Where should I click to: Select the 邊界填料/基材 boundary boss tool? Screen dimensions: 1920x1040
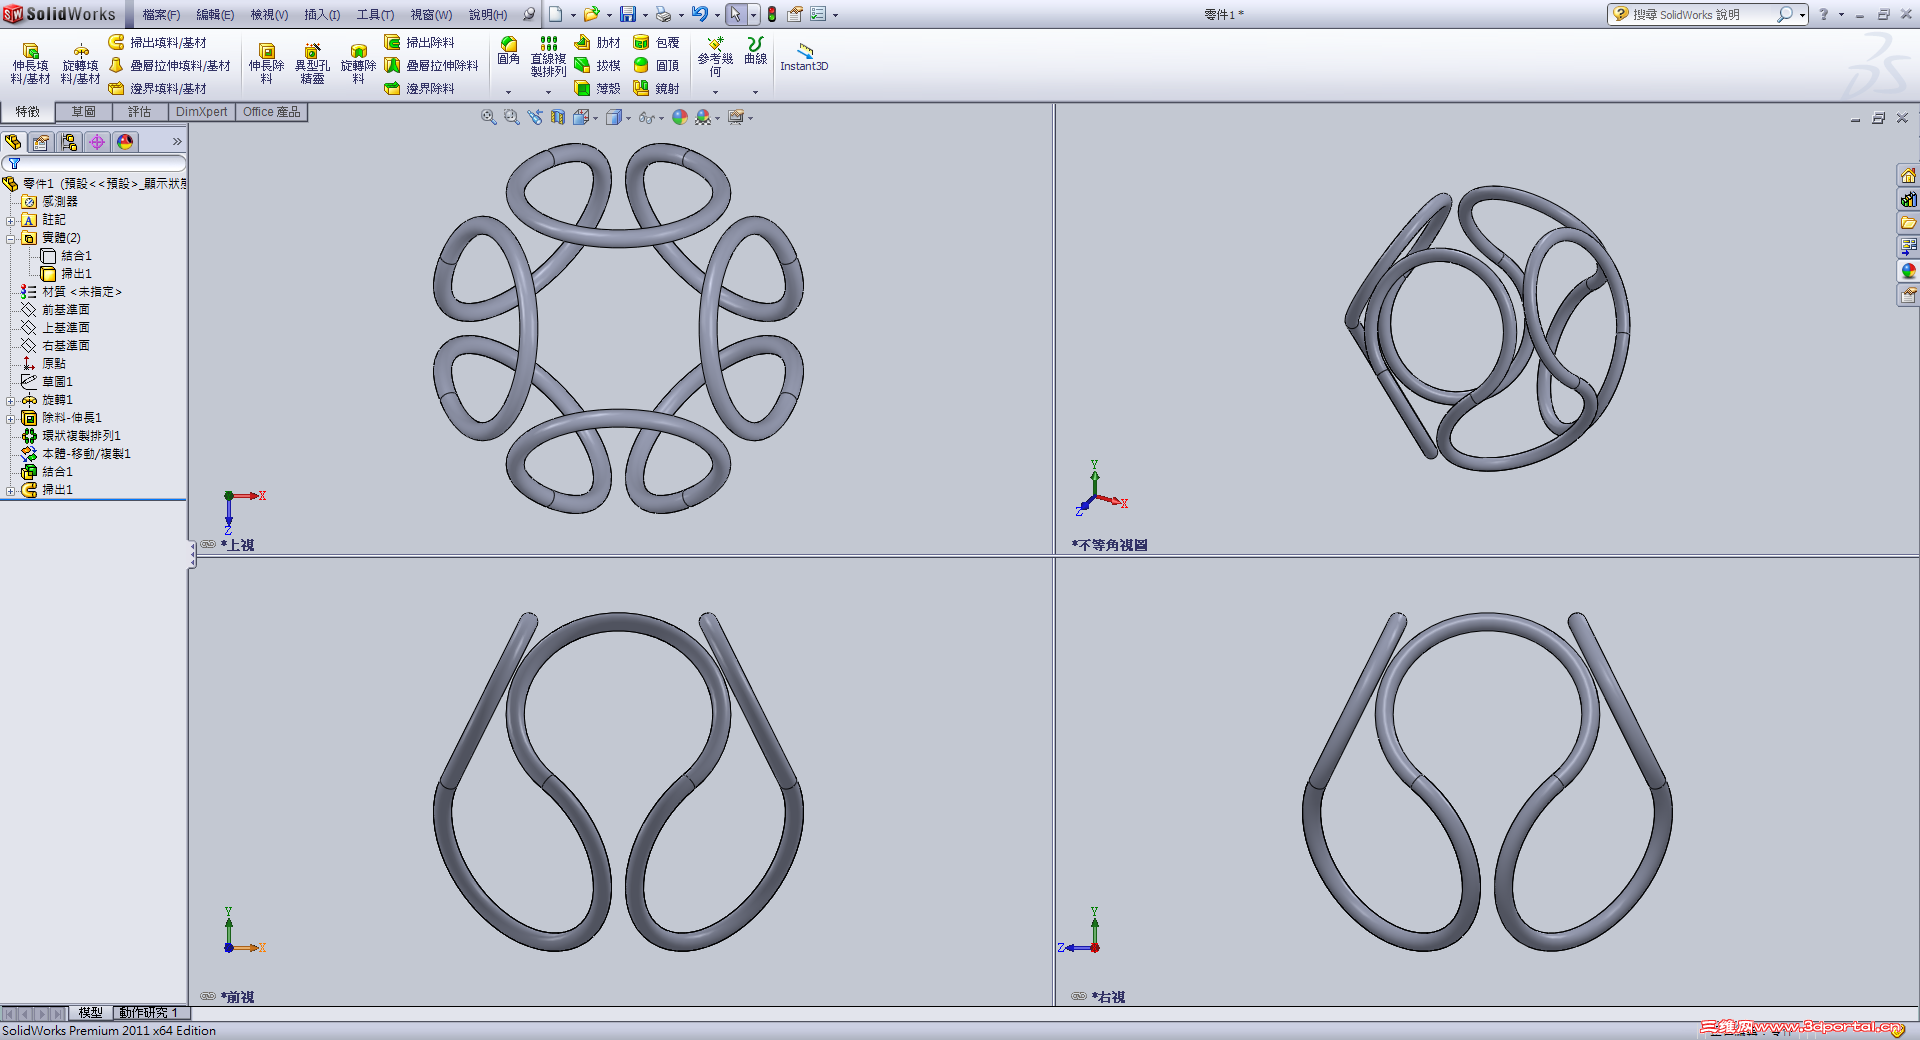(x=158, y=88)
